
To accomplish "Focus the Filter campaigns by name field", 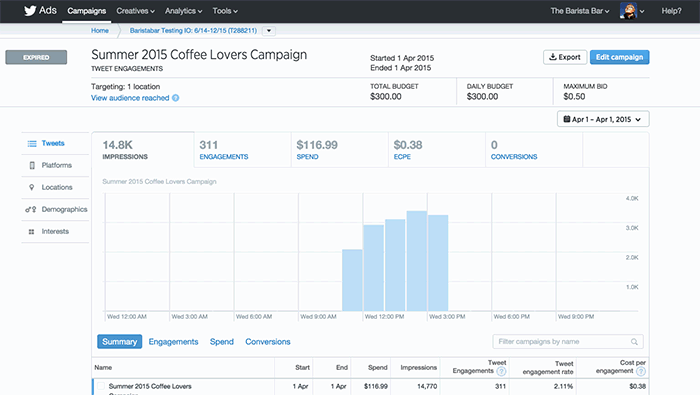I will tap(568, 342).
